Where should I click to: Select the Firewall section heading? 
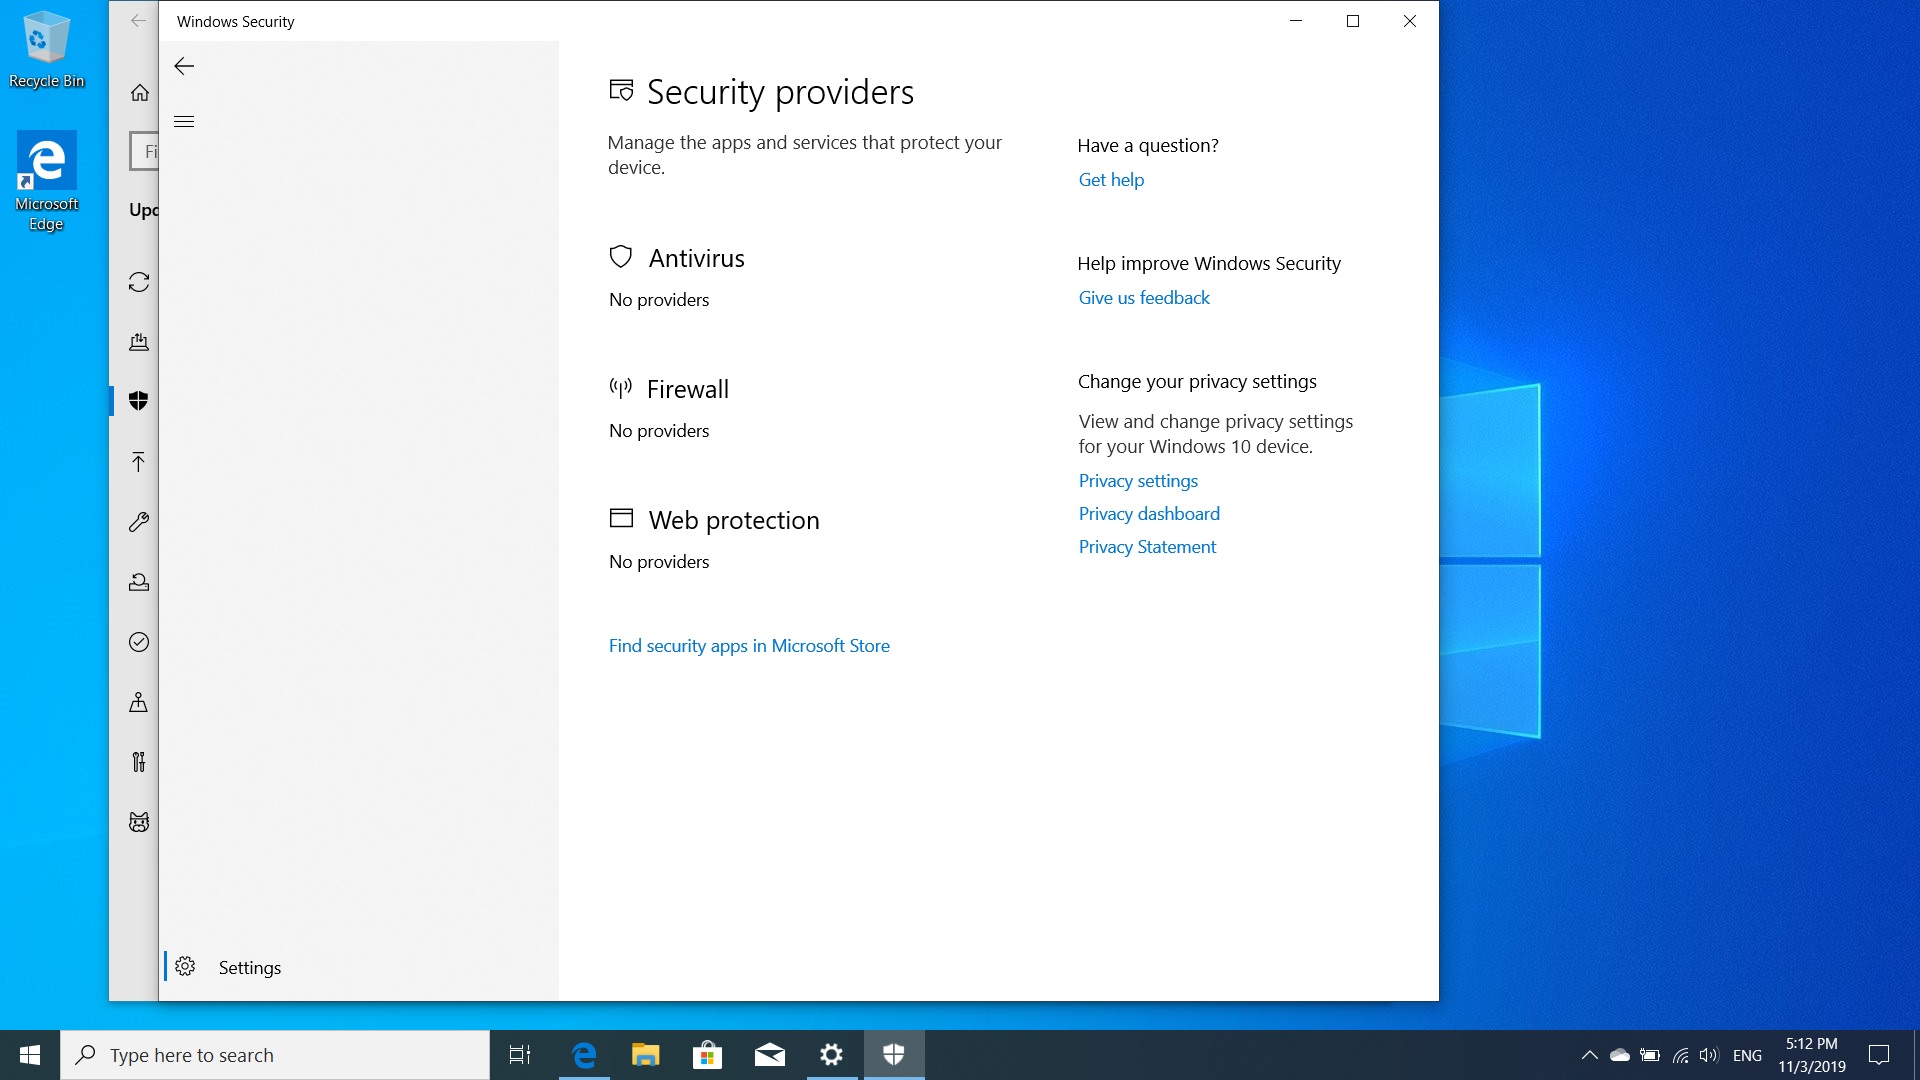coord(688,389)
